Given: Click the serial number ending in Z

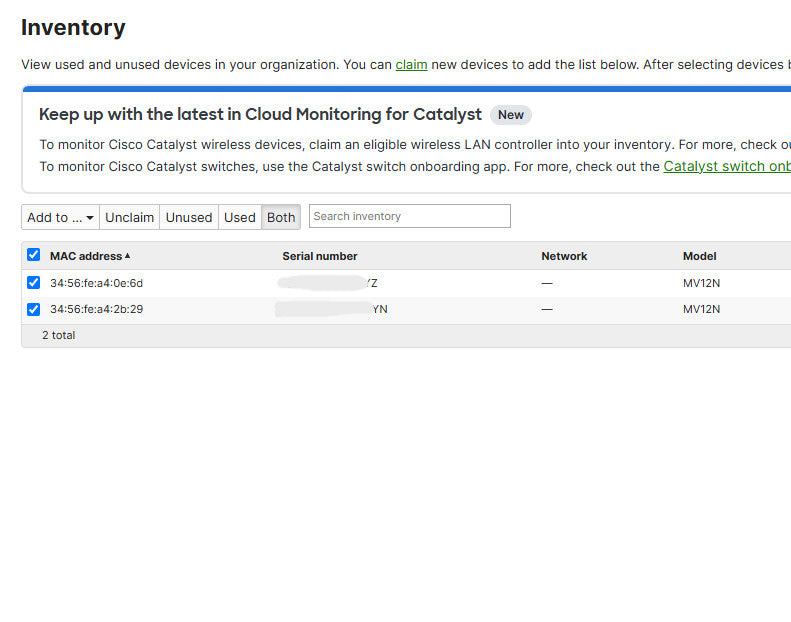Looking at the screenshot, I should 327,283.
